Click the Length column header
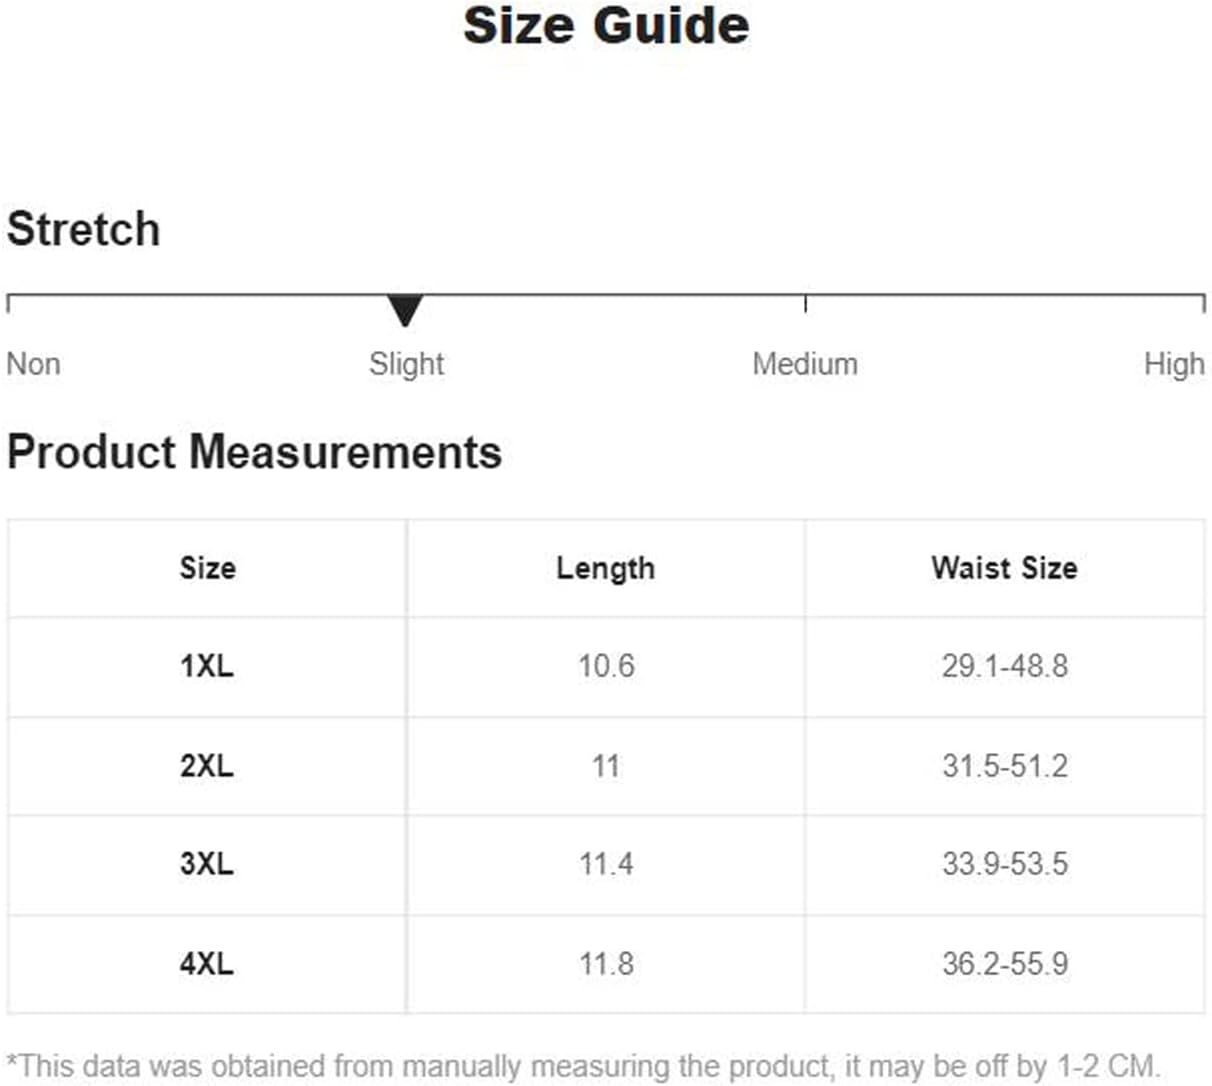 point(605,569)
